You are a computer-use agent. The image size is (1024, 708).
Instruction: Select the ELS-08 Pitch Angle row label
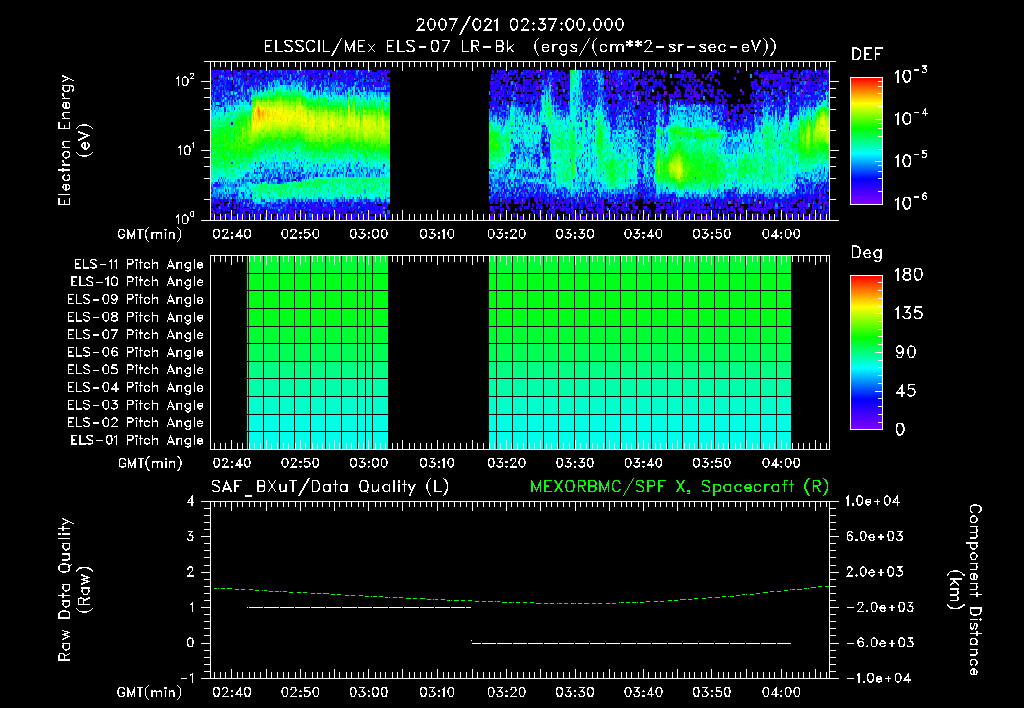point(136,317)
